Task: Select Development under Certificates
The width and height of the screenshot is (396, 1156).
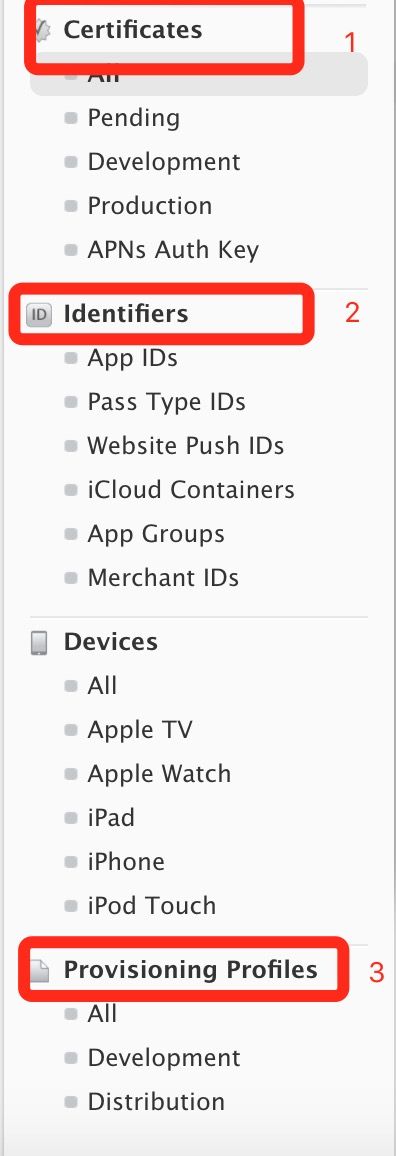Action: pyautogui.click(x=164, y=162)
